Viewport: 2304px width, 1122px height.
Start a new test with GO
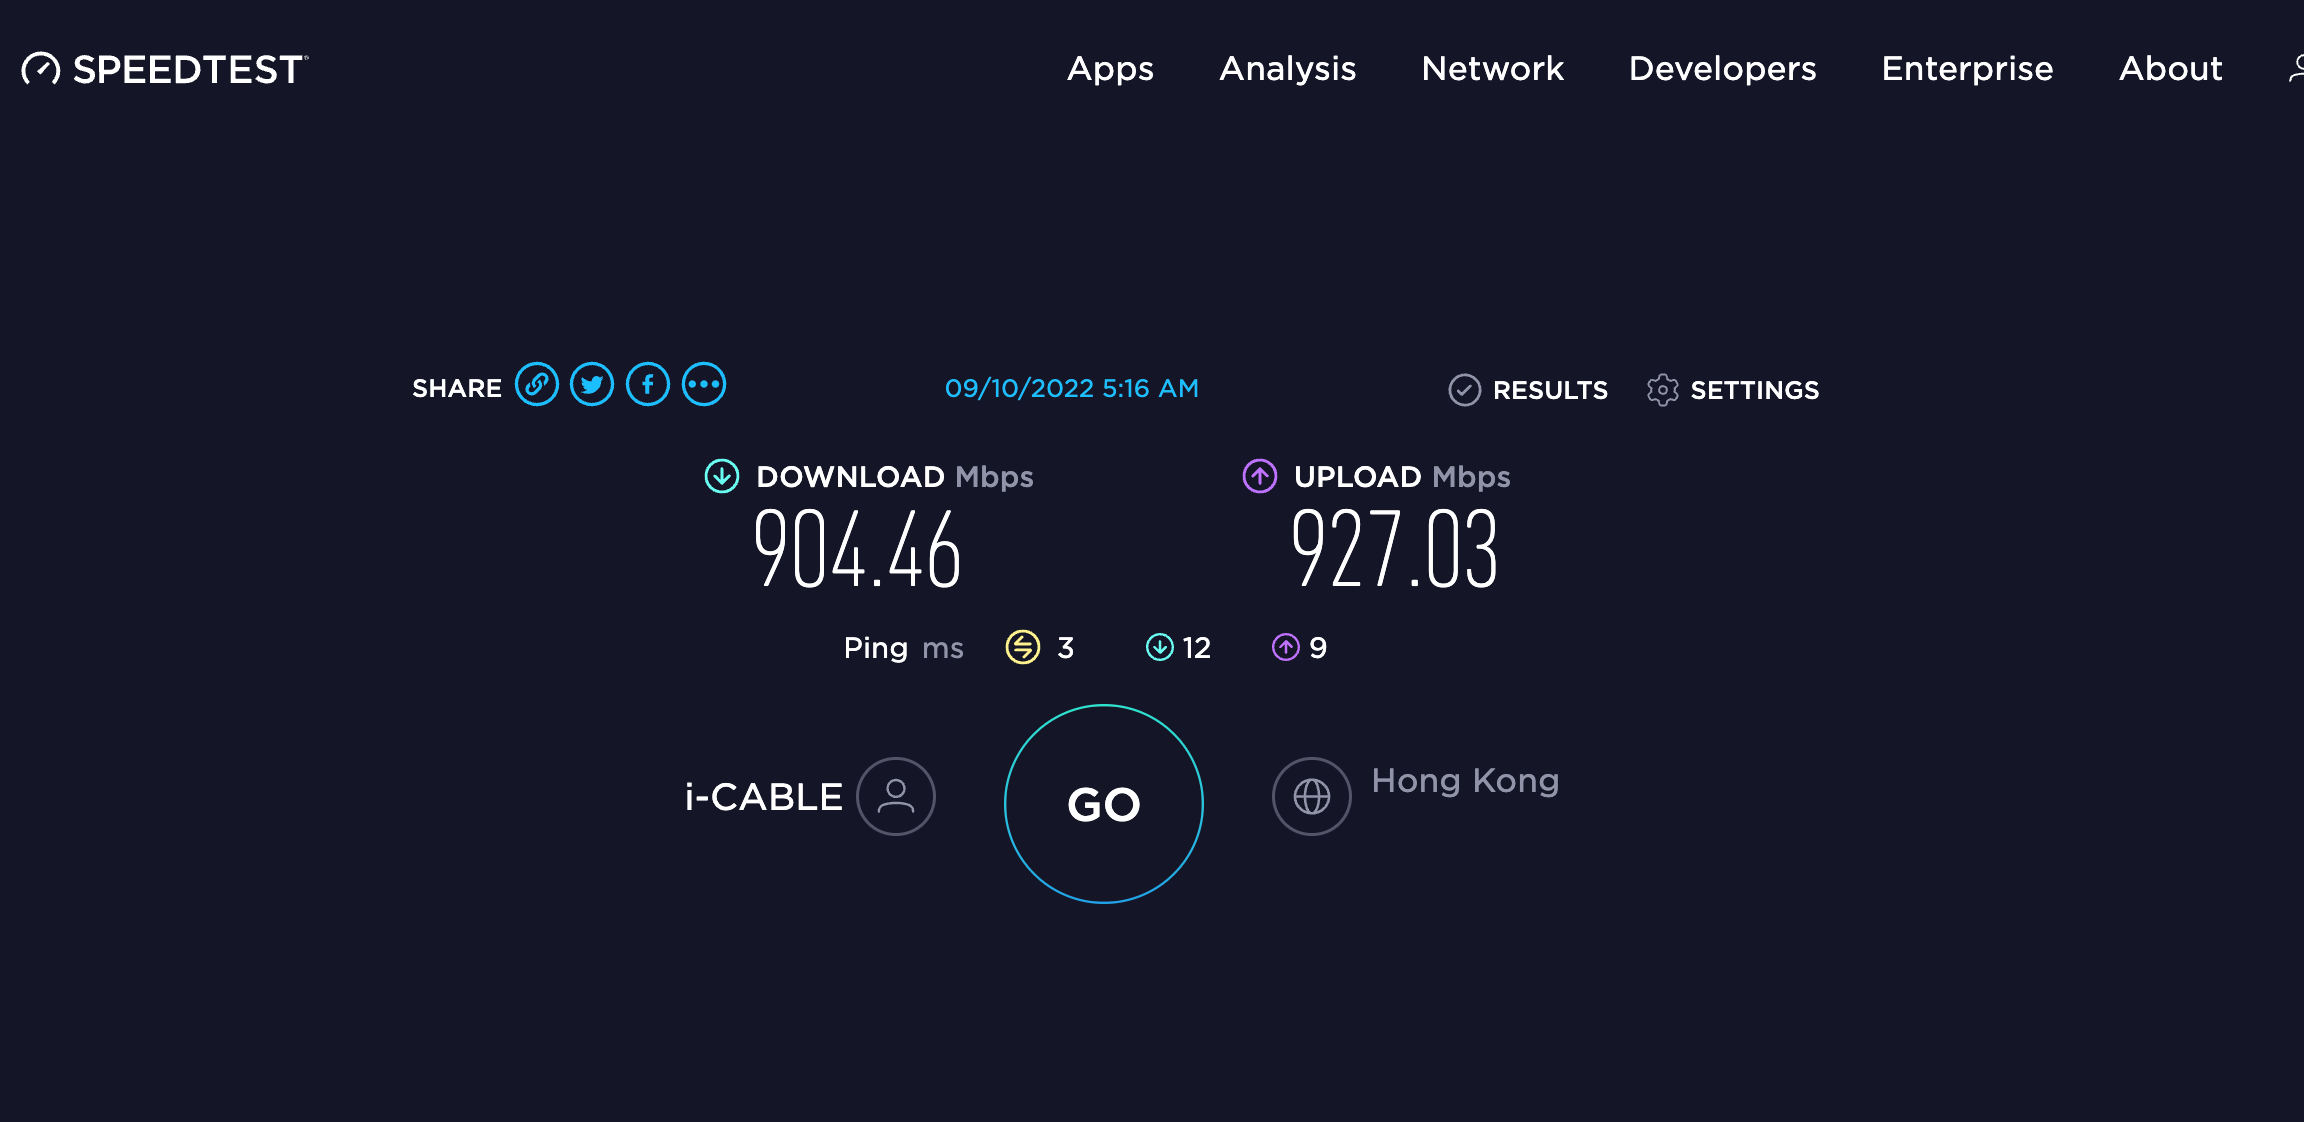1104,804
